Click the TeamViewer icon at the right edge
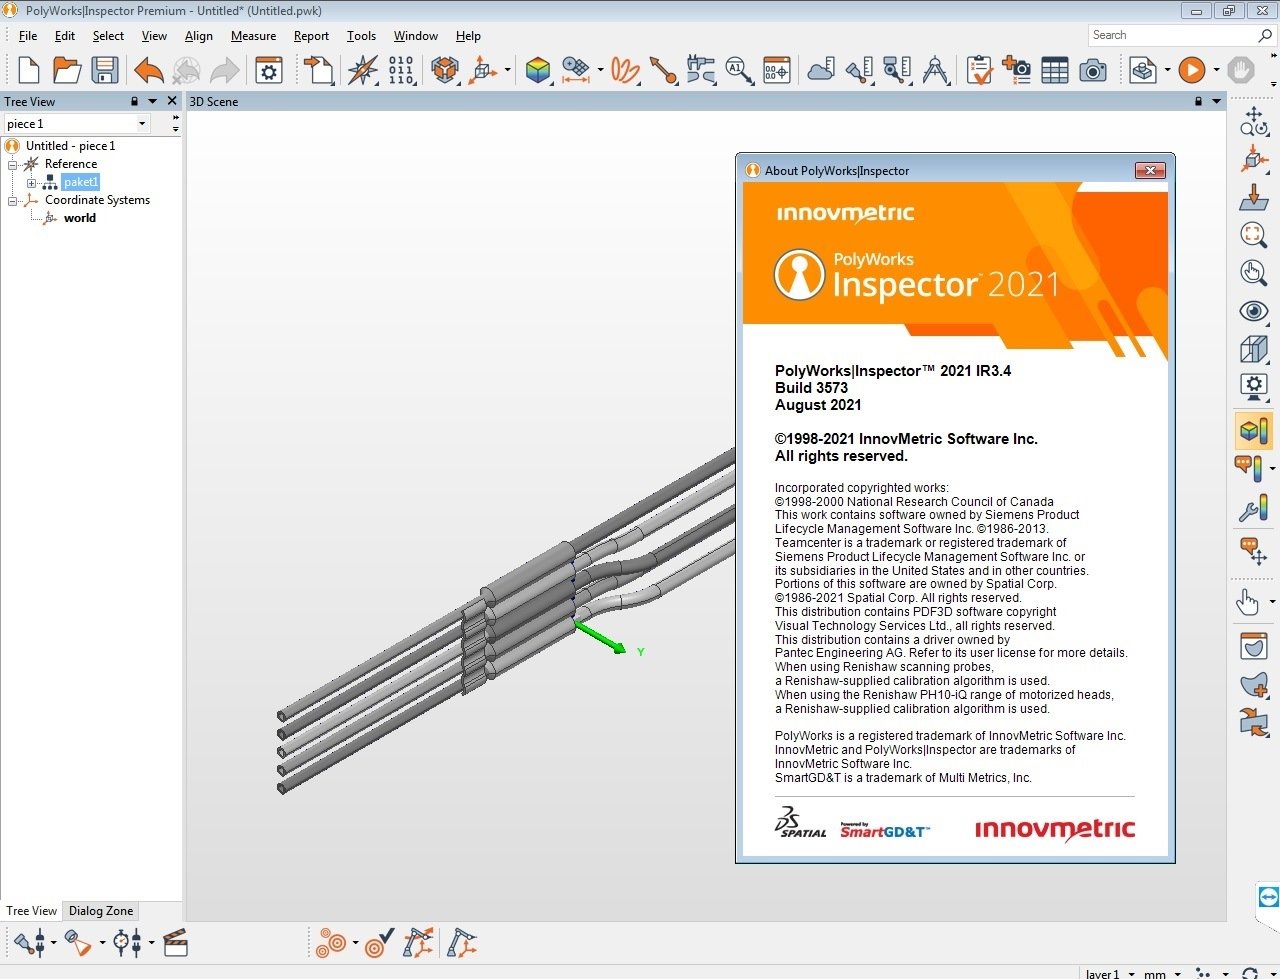Image resolution: width=1280 pixels, height=979 pixels. (x=1268, y=896)
